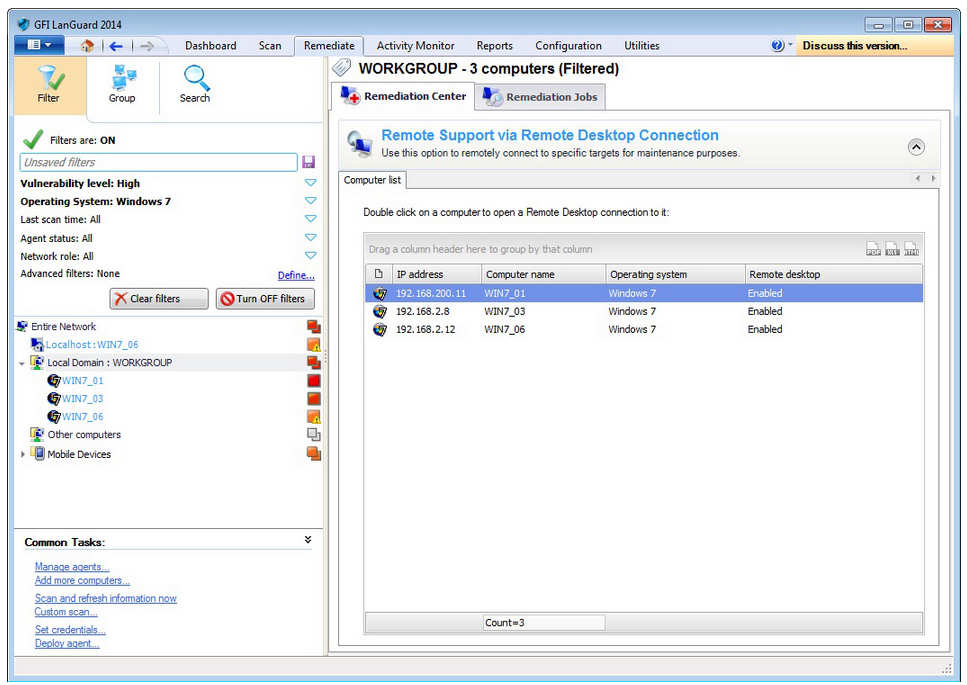Open the Define... advanced filters link
The height and width of the screenshot is (685, 967).
[x=296, y=275]
